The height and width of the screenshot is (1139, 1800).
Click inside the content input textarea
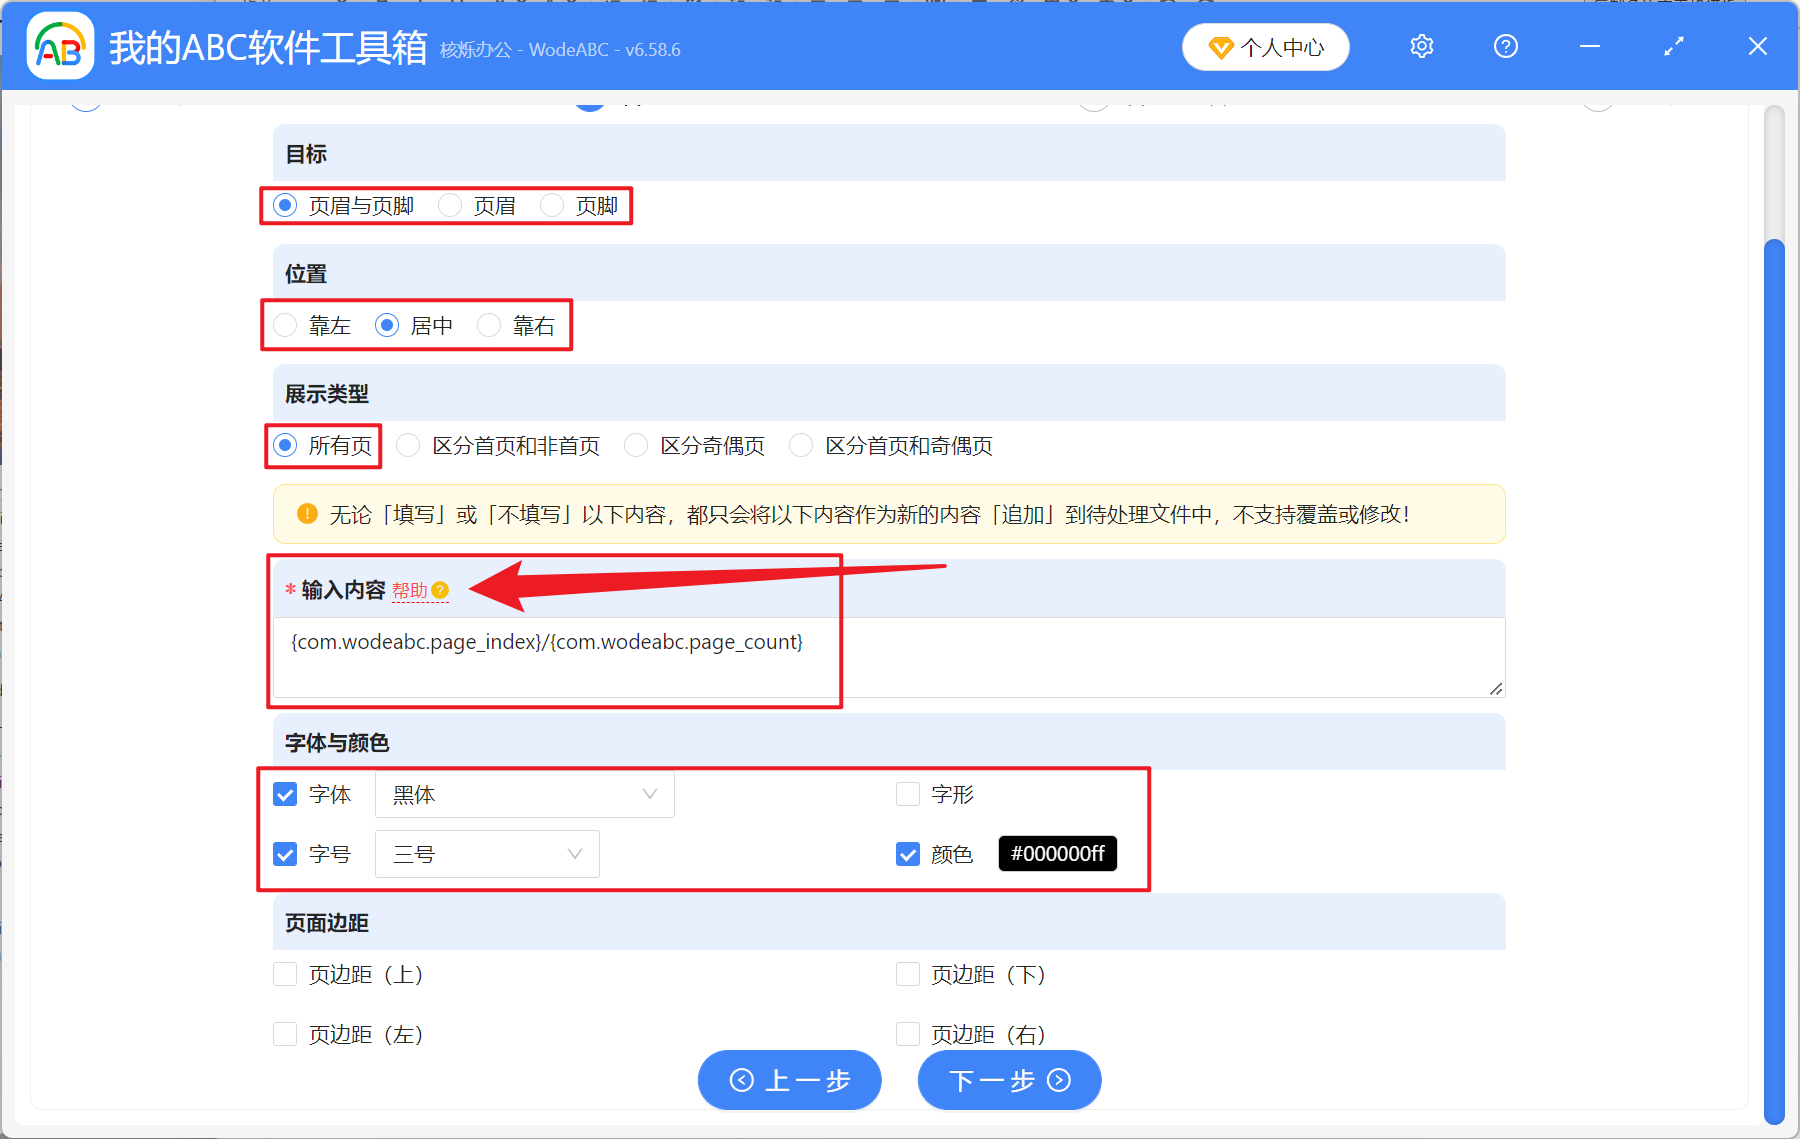pyautogui.click(x=890, y=657)
